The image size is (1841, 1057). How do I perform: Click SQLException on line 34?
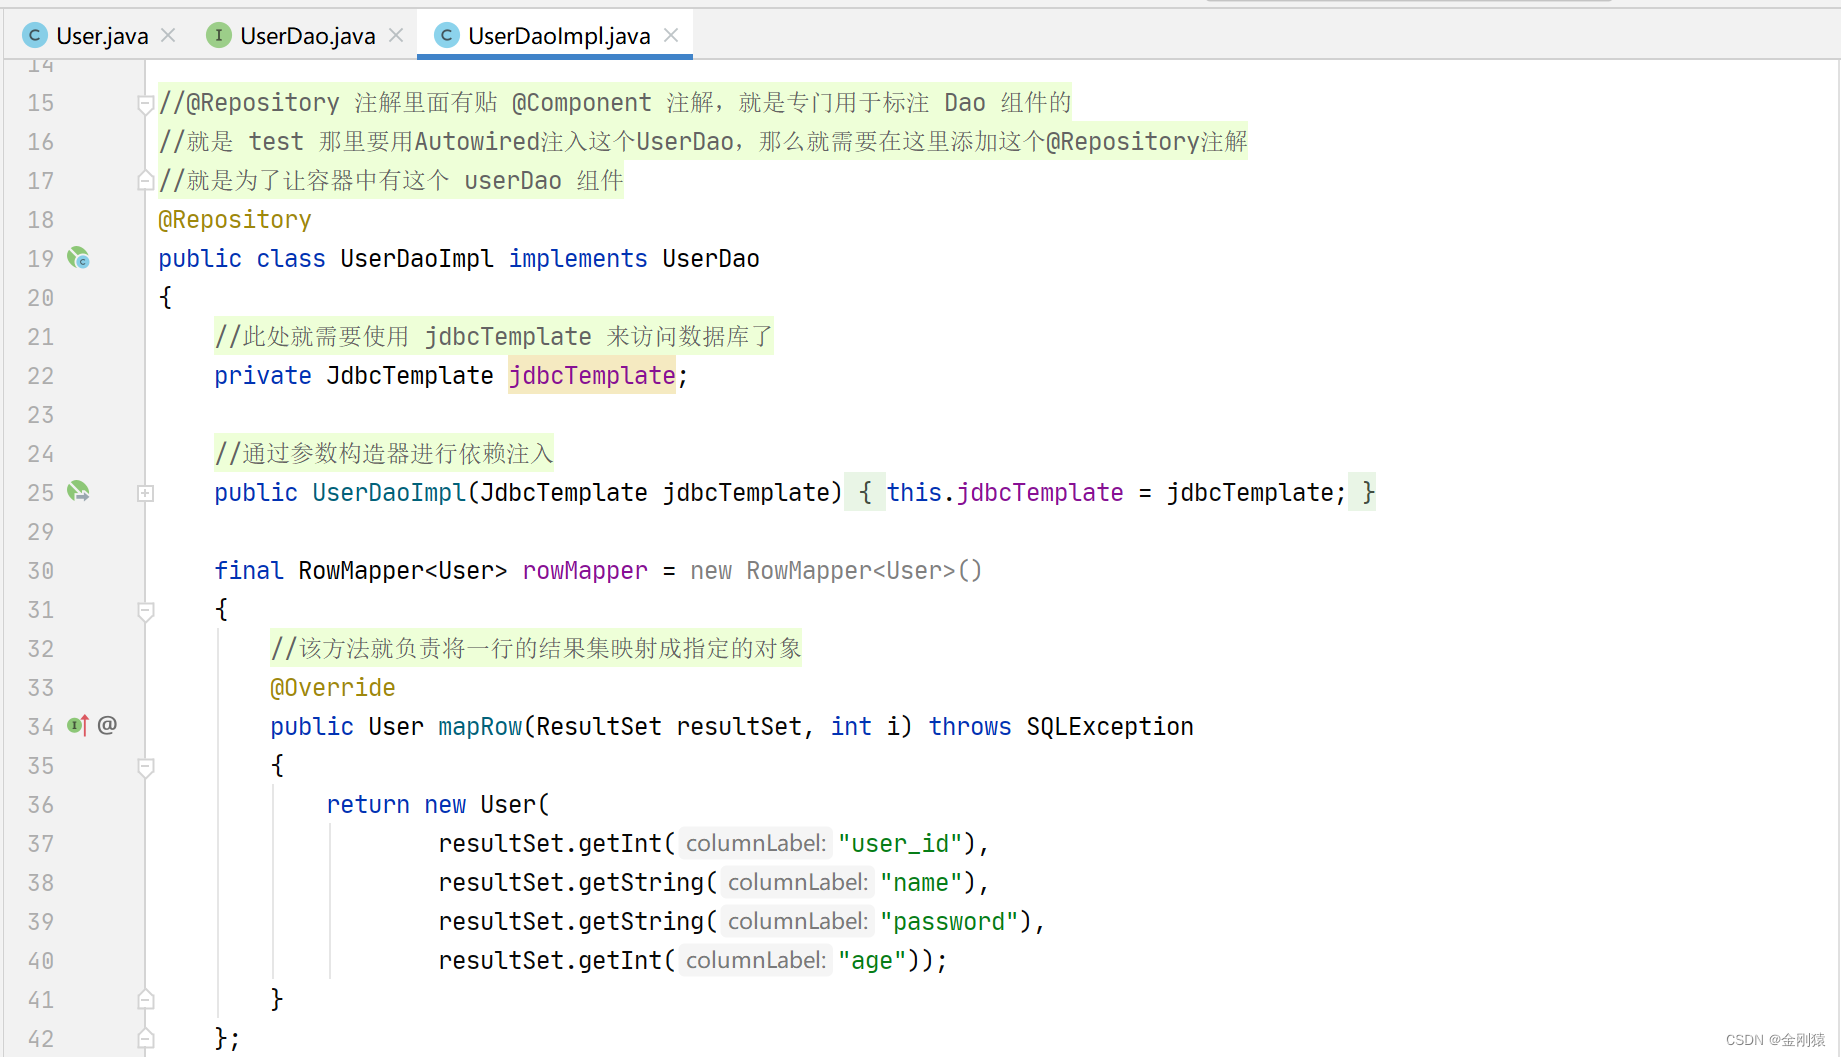pos(1110,727)
